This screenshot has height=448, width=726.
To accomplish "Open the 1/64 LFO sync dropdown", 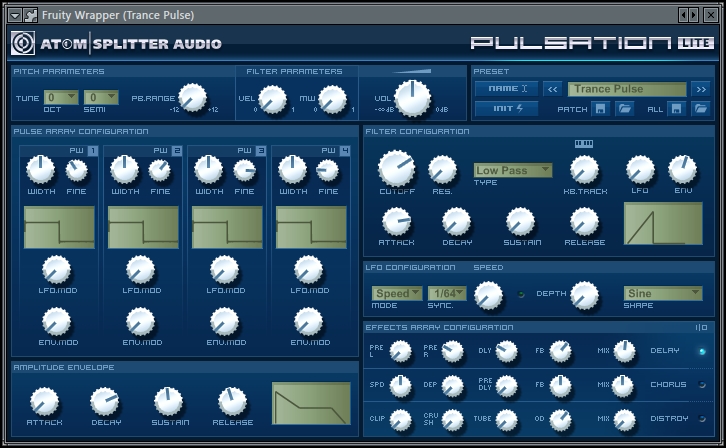I will pyautogui.click(x=447, y=293).
